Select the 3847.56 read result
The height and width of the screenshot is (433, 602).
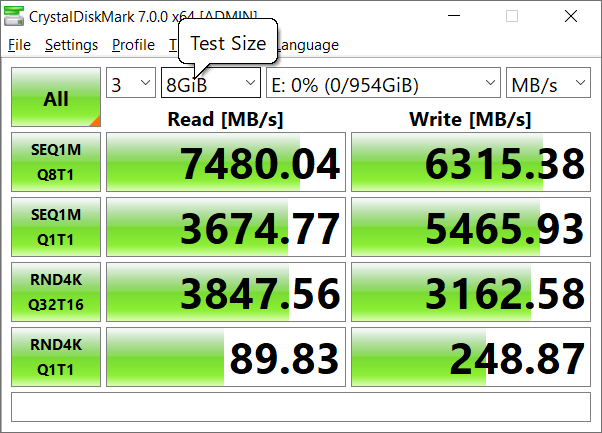coord(226,292)
